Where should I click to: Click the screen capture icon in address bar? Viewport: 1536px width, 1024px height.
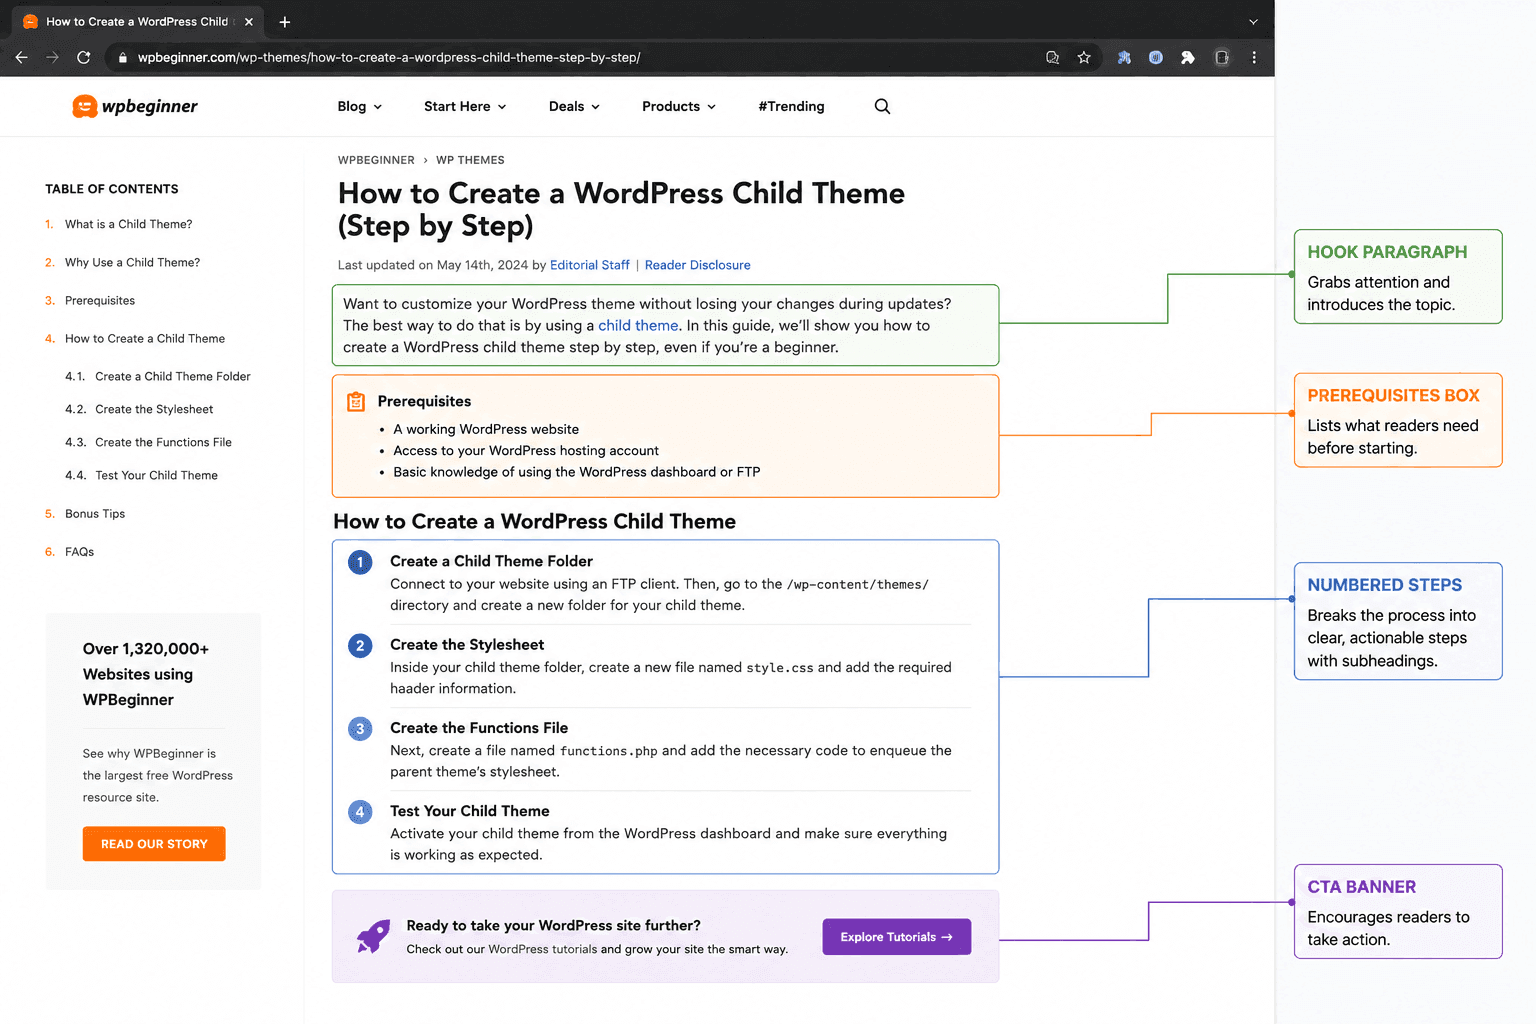coord(1052,57)
